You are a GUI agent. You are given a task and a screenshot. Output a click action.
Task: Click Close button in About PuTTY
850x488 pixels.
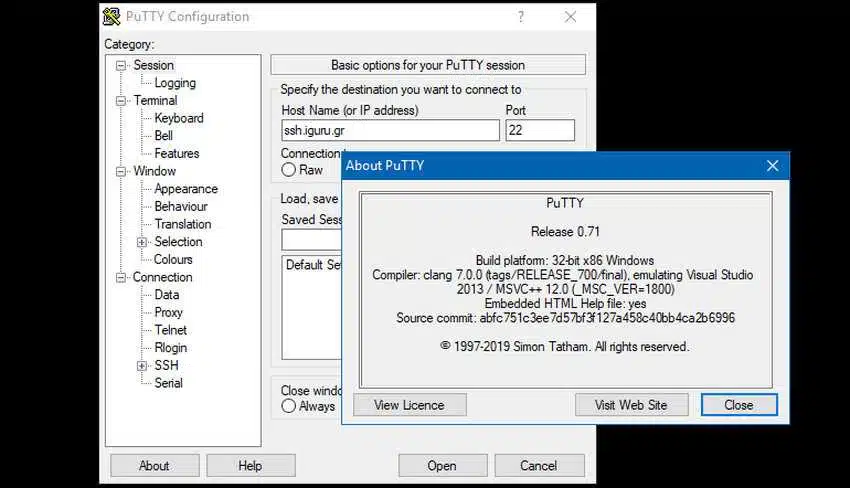pos(739,405)
